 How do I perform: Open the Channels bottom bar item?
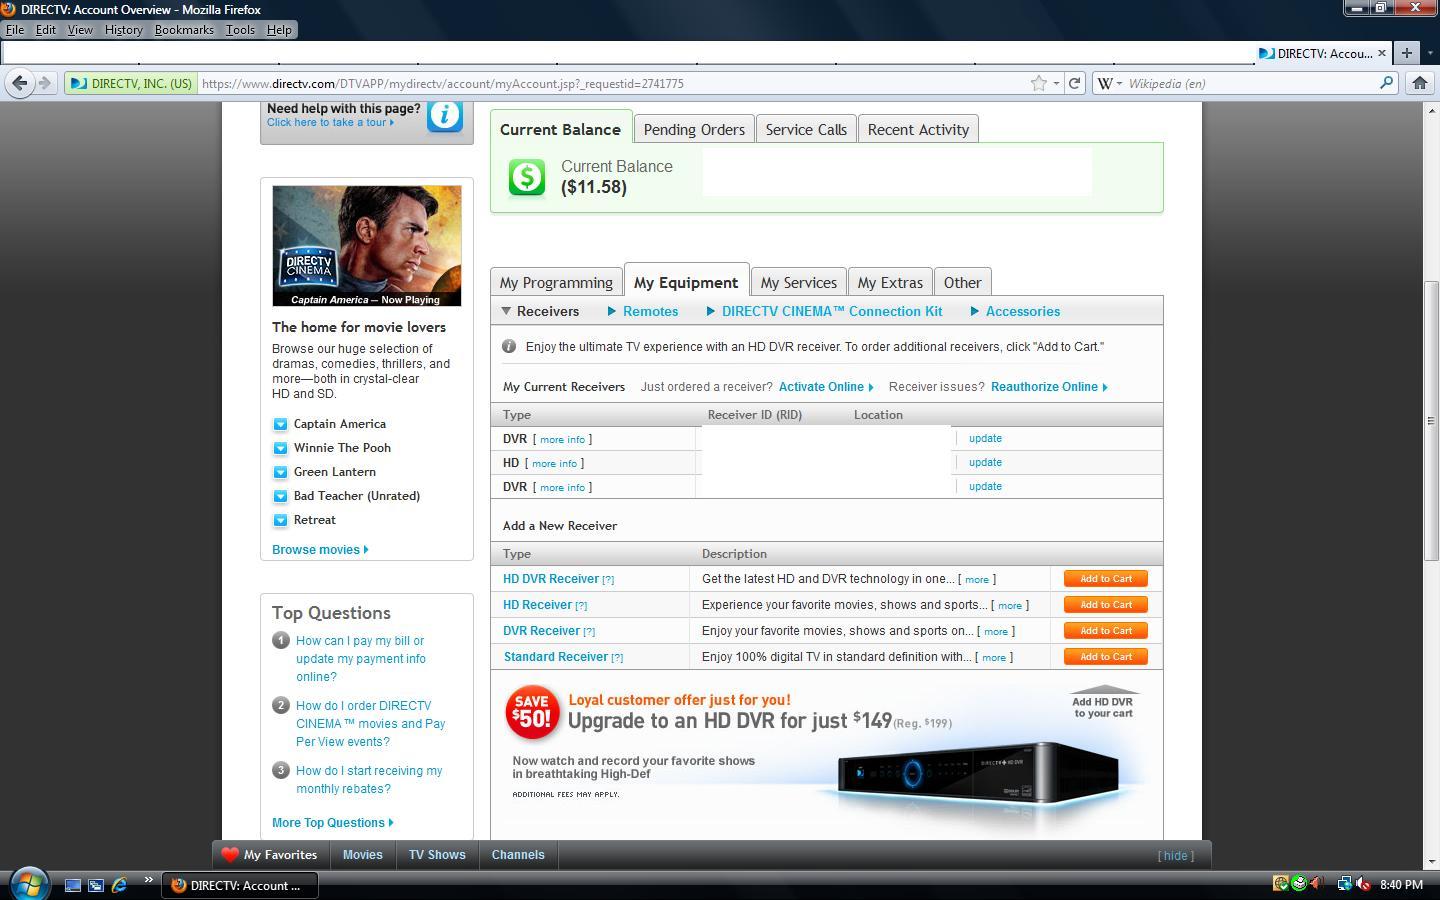point(518,855)
